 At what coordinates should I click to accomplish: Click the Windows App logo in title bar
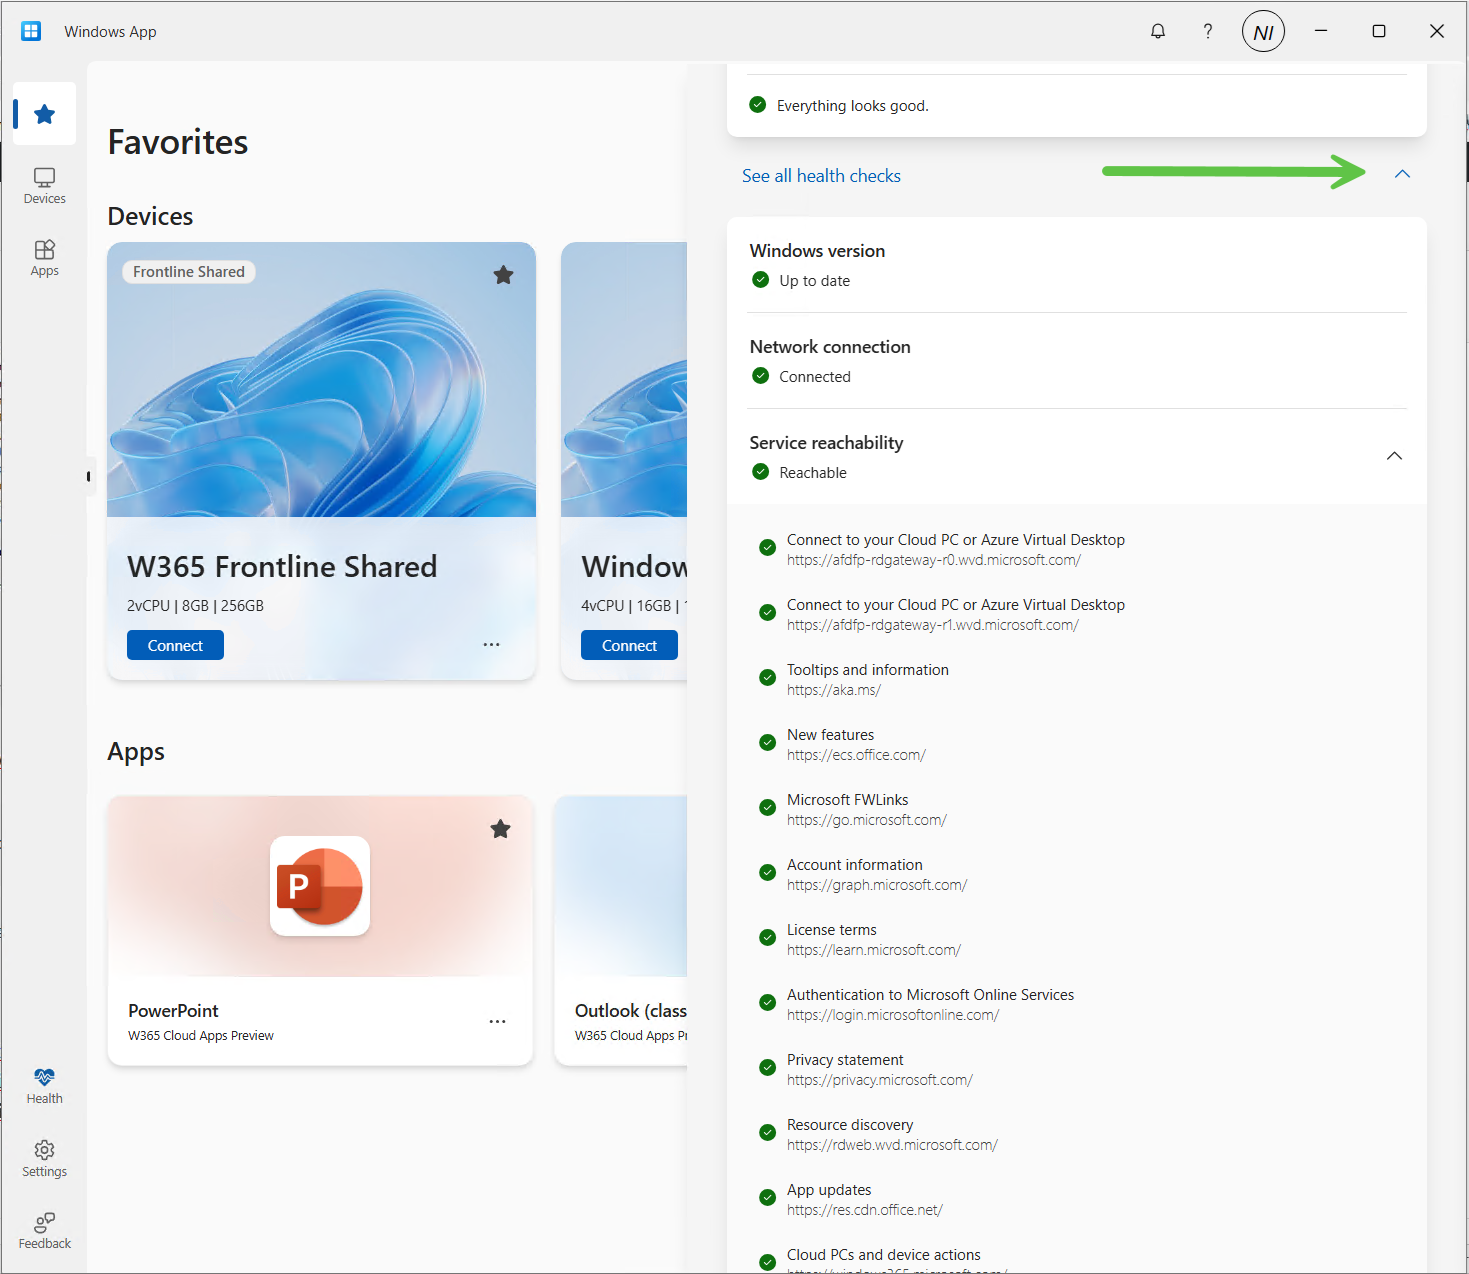point(31,31)
